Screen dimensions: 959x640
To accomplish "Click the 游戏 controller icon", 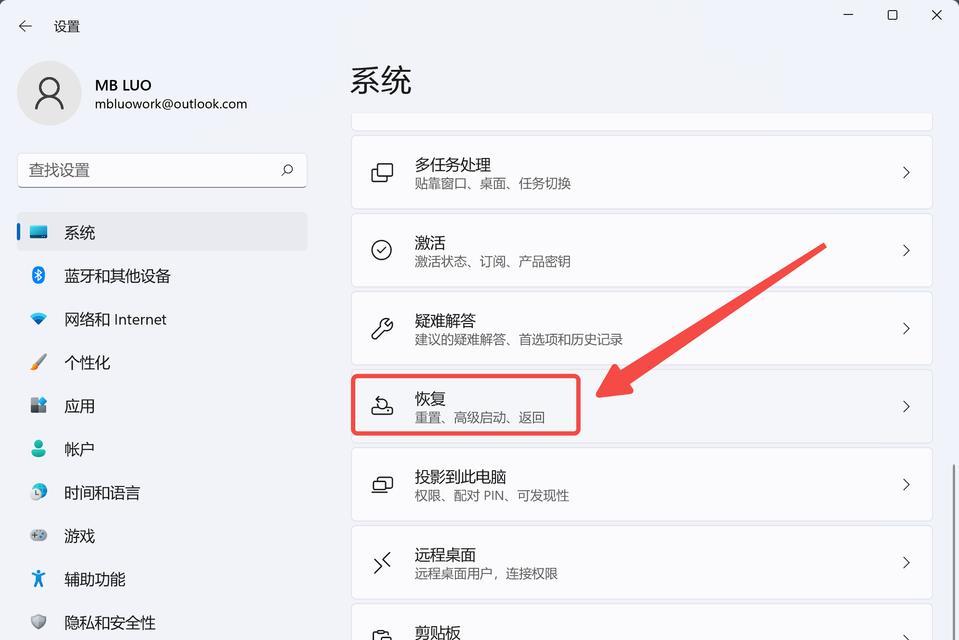I will tap(39, 535).
